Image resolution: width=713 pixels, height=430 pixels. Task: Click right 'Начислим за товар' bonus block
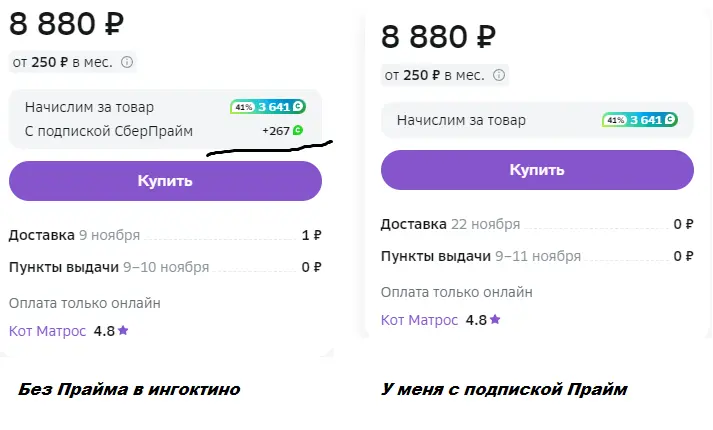tap(537, 120)
